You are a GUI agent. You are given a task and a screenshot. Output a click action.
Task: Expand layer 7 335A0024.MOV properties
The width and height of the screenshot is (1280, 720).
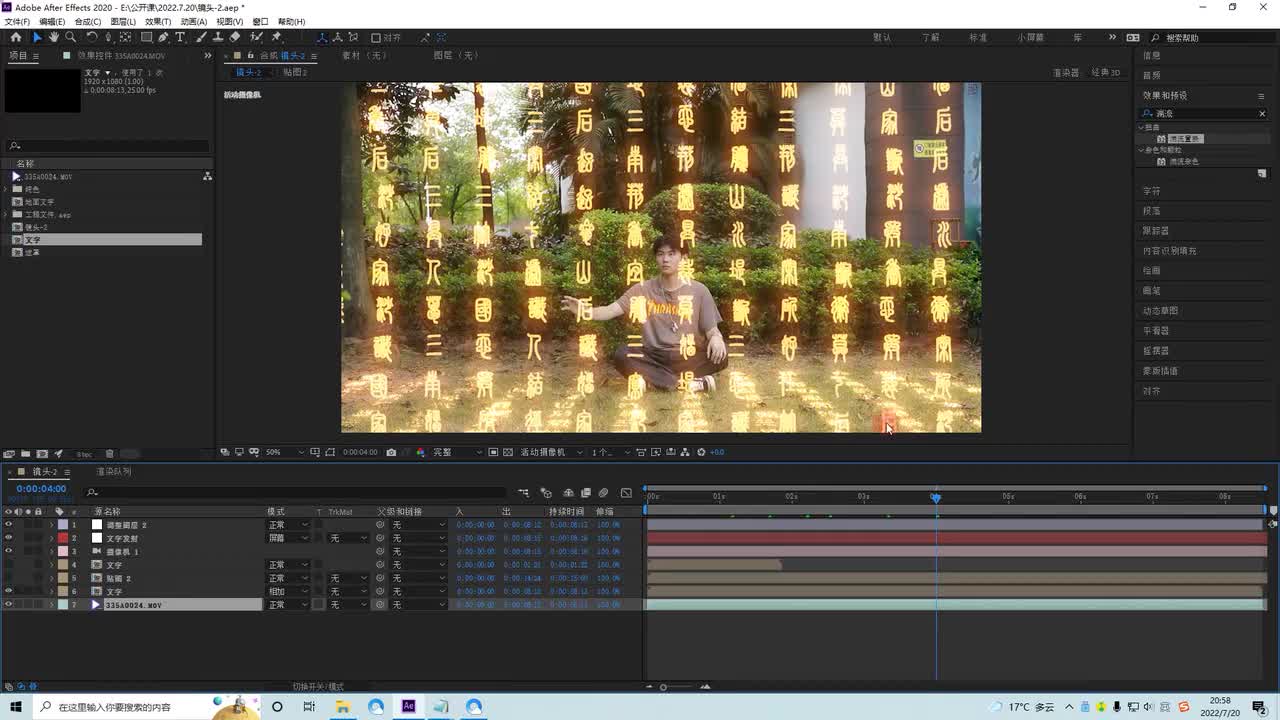(51, 605)
